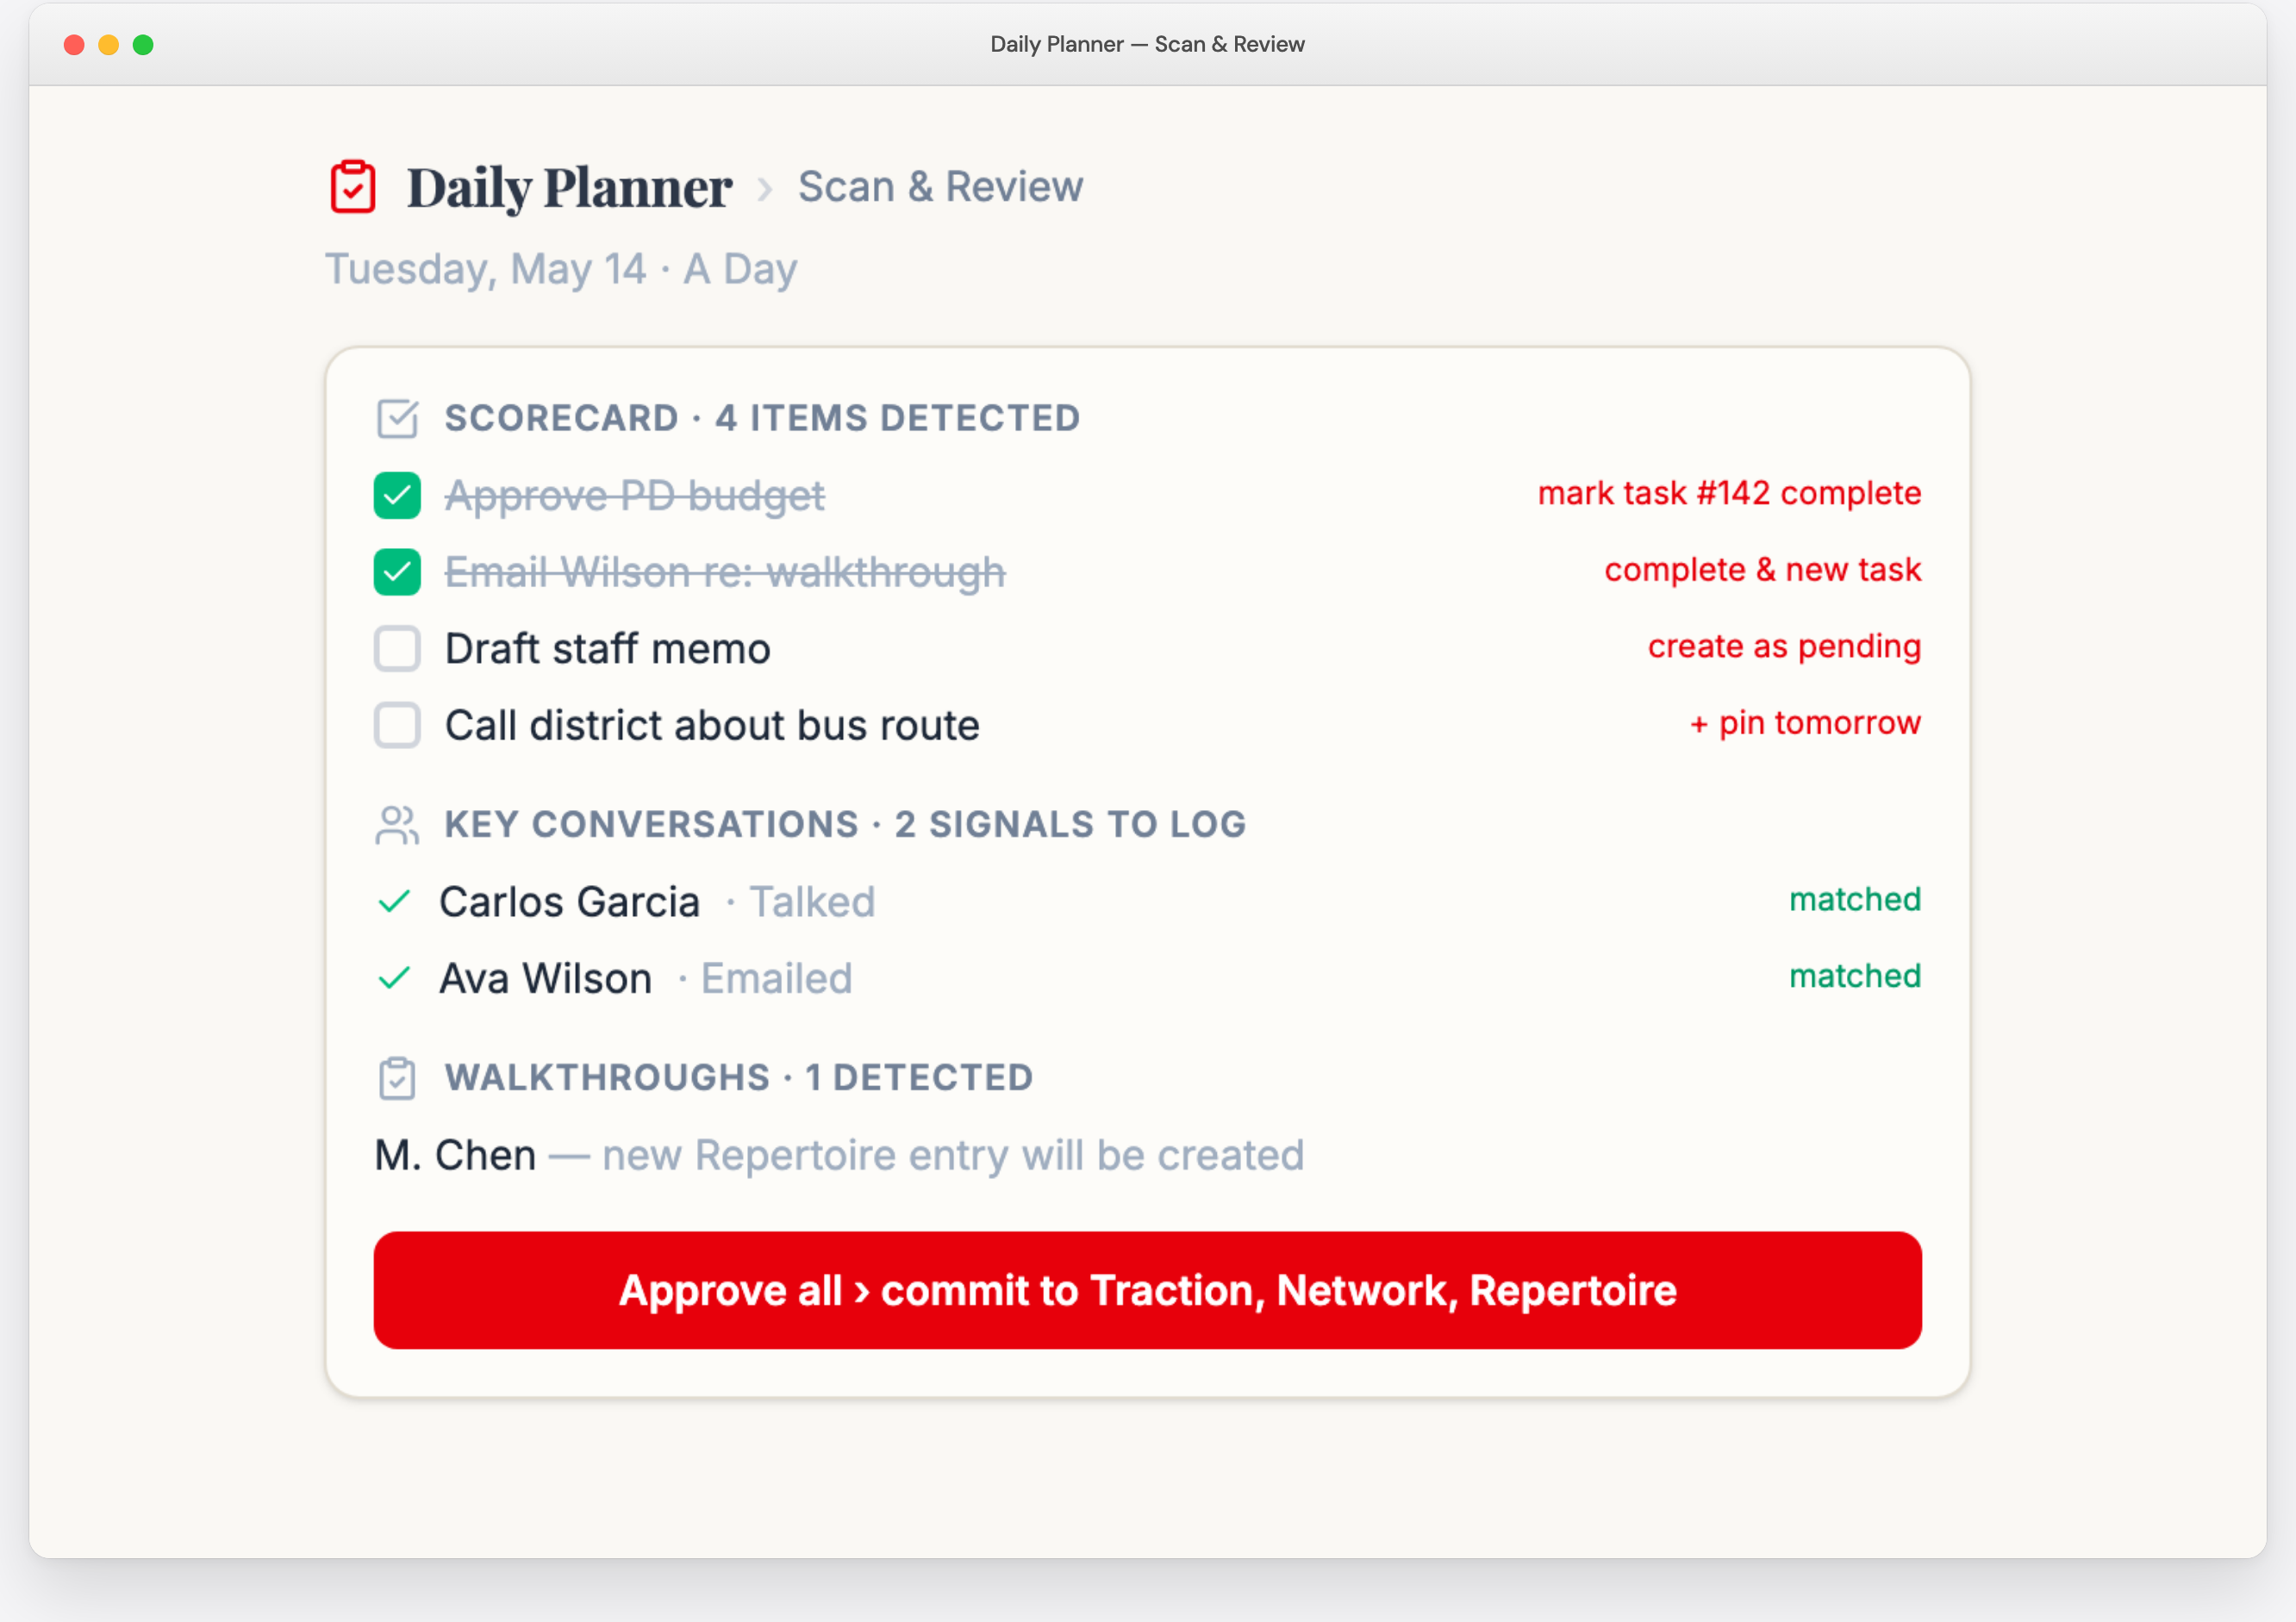Click the Walkthroughs clipboard section icon
This screenshot has height=1622, width=2296.
click(397, 1078)
